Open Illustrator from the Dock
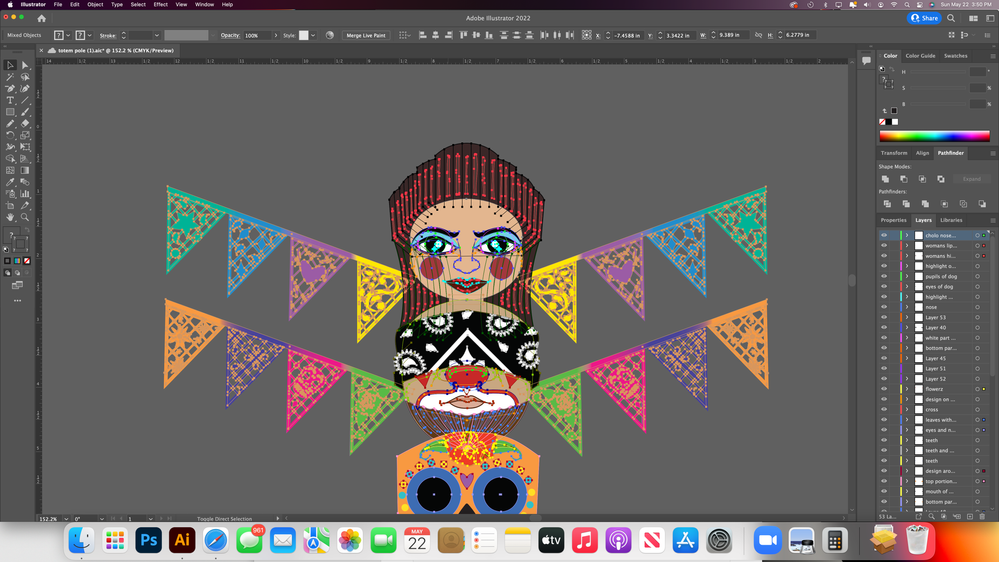999x562 pixels. [182, 540]
